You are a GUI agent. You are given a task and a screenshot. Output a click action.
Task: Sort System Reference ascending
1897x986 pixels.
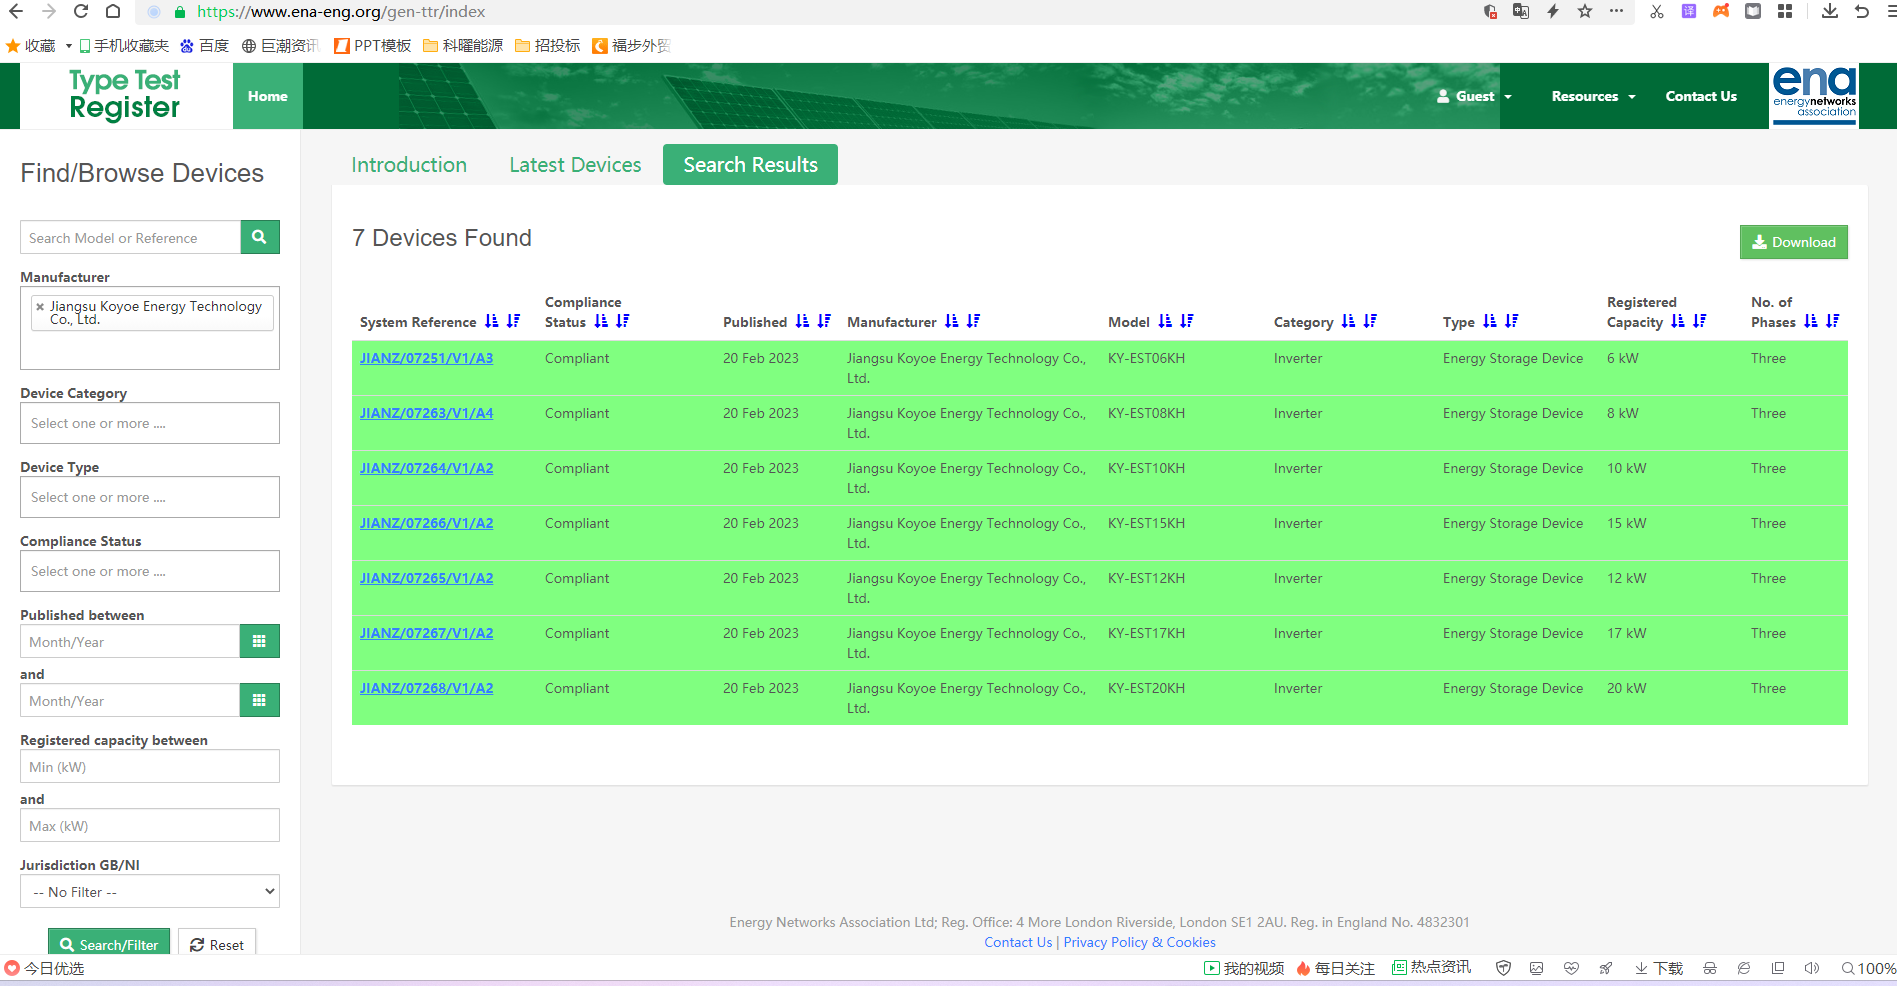pos(491,321)
